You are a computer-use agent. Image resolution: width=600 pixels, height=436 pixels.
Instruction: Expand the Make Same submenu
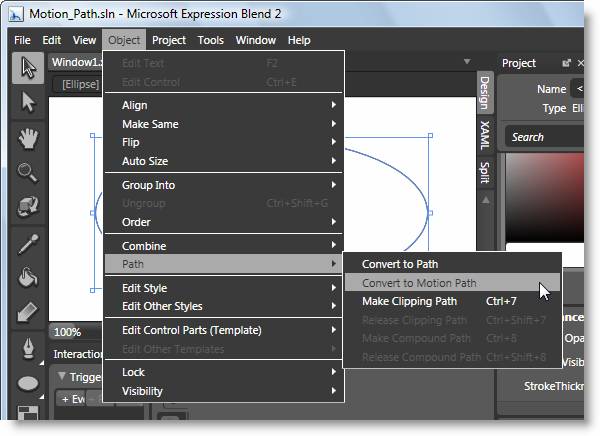click(x=223, y=124)
